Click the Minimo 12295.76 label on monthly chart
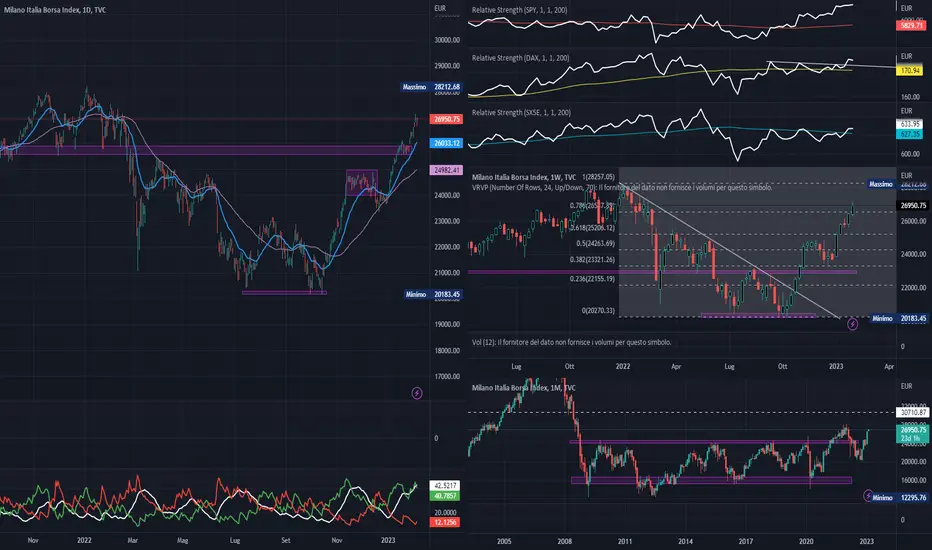 [899, 498]
